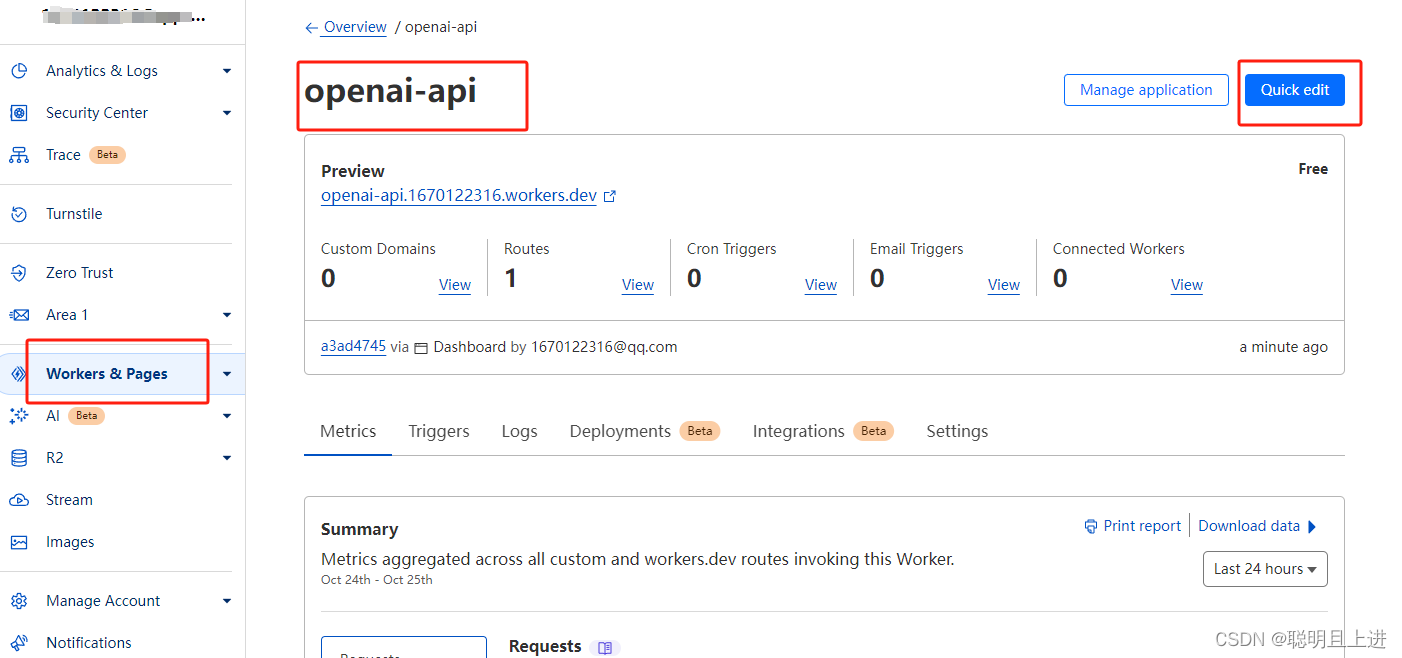Expand the R2 menu arrow

[227, 458]
